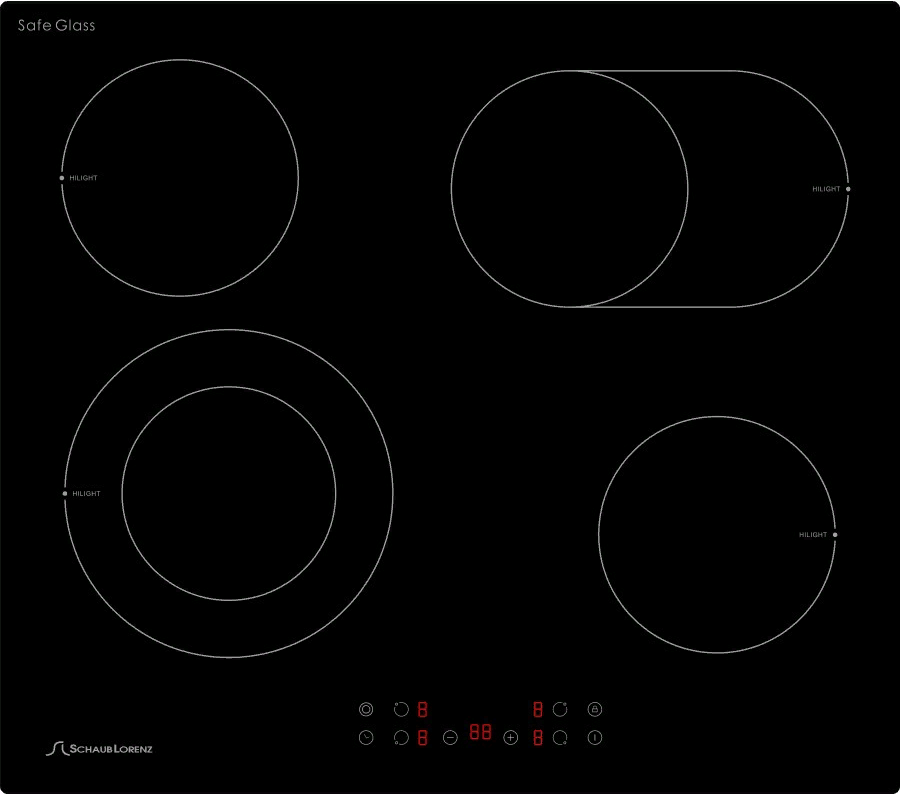Viewport: 900px width, 795px height.
Task: Toggle the power on/off button
Action: click(595, 738)
